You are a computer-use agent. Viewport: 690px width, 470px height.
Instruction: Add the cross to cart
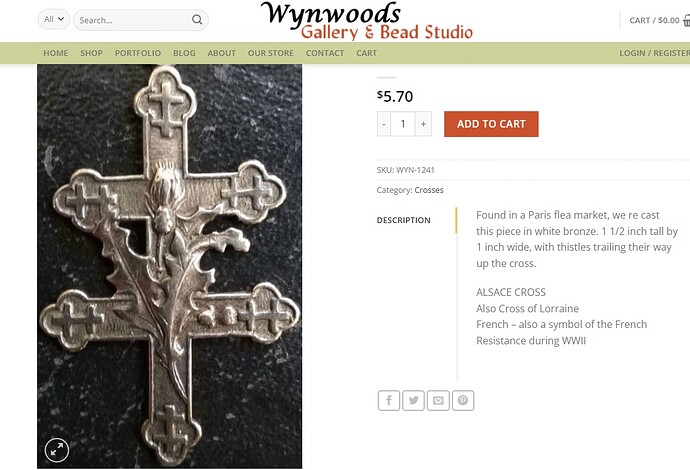[491, 124]
